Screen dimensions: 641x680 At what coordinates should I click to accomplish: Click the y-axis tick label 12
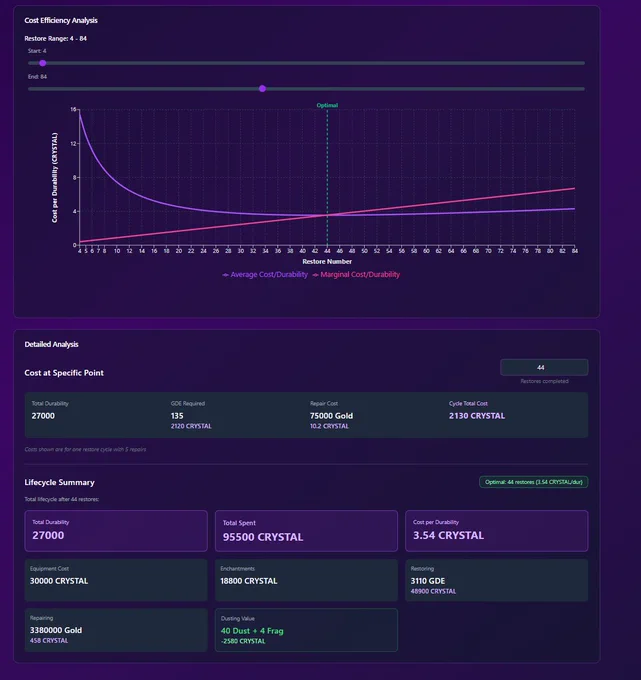(x=73, y=144)
